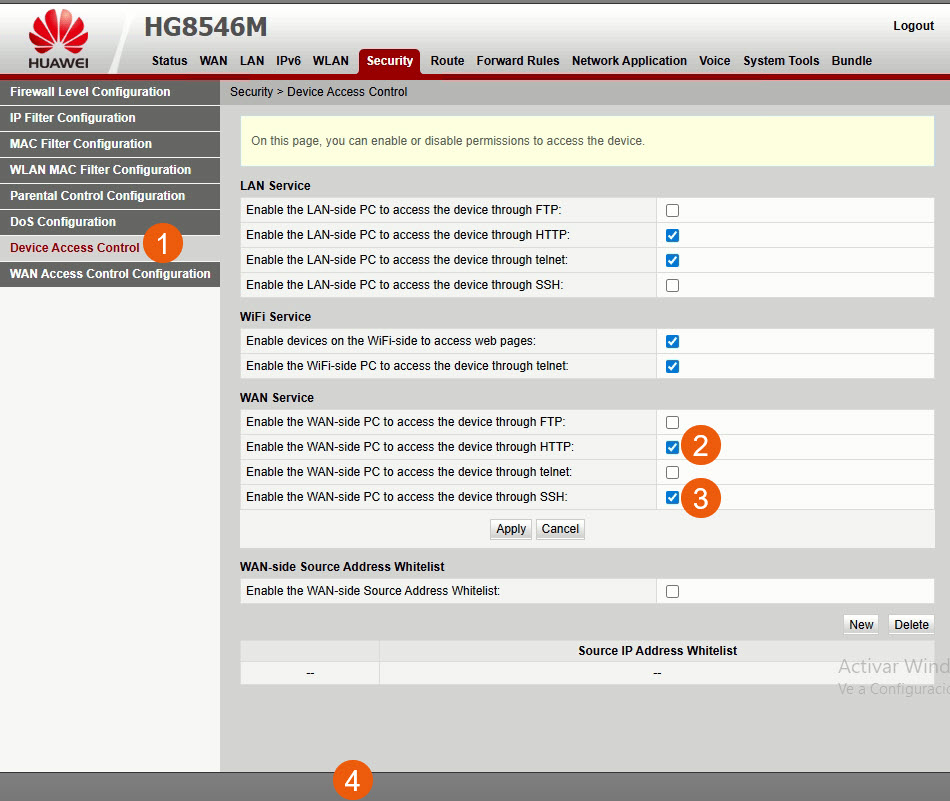Open WAN Access Control Configuration
Viewport: 950px width, 801px height.
tap(110, 274)
